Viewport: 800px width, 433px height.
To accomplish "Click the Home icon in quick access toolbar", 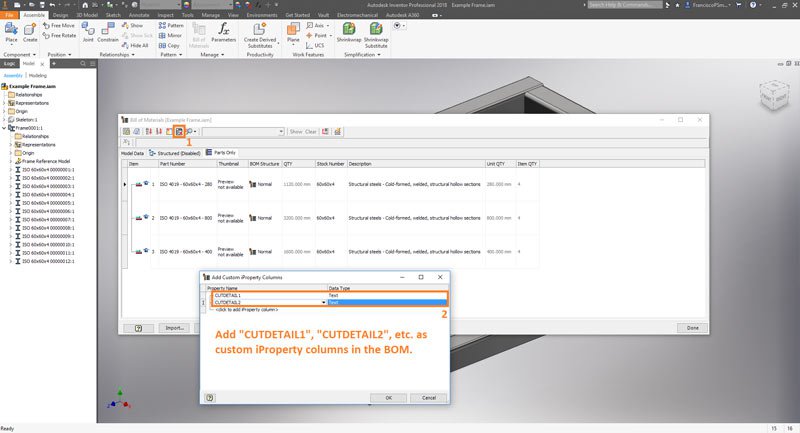I will (85, 5).
